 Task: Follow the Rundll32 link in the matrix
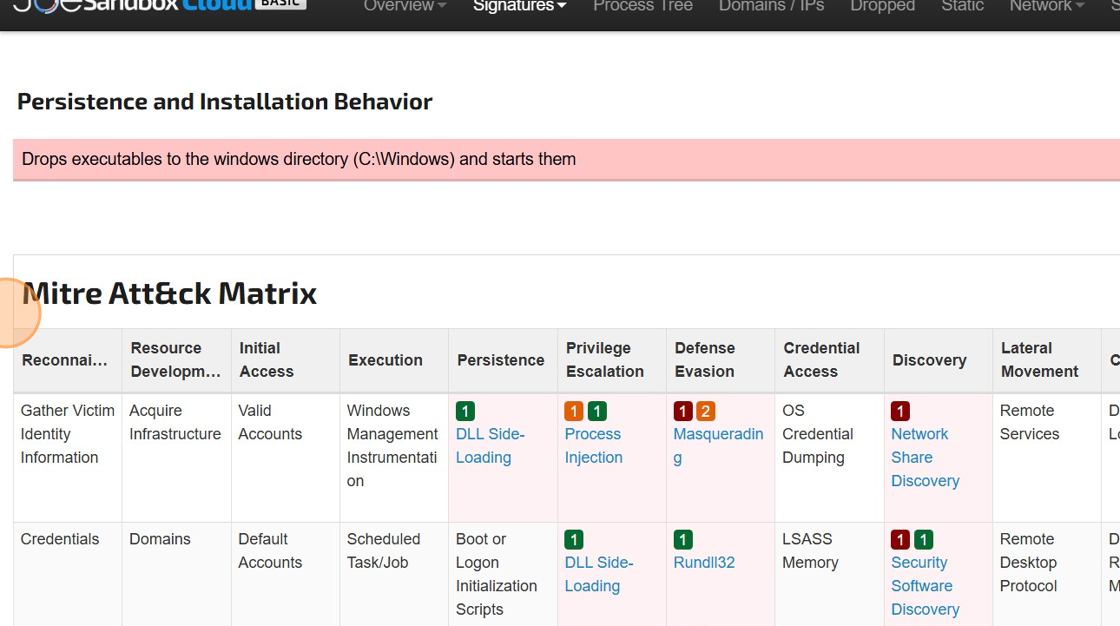pos(703,562)
